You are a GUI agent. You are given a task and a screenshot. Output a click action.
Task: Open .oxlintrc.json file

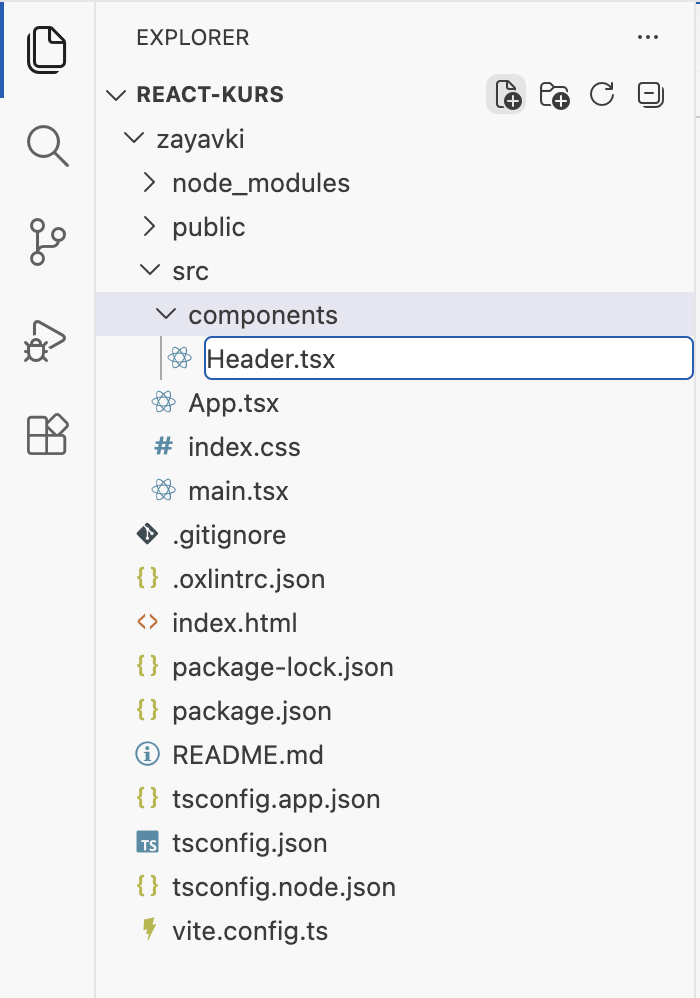[x=249, y=579]
